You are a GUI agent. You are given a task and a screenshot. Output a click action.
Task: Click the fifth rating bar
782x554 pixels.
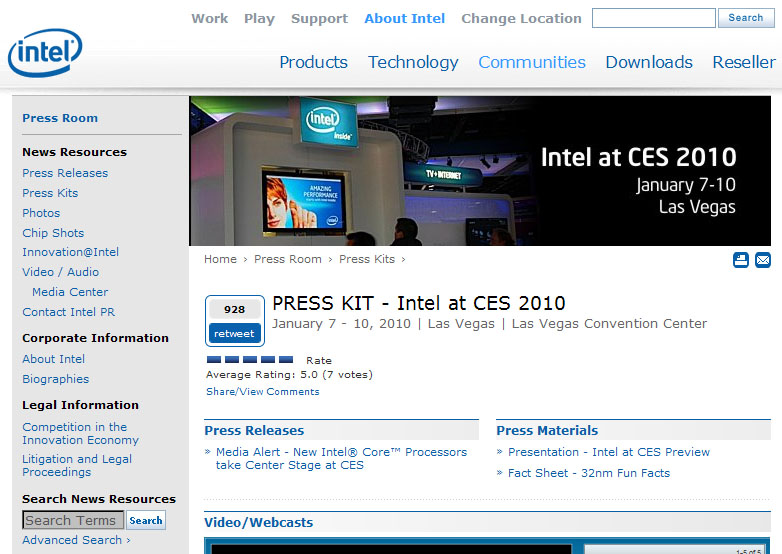(286, 360)
